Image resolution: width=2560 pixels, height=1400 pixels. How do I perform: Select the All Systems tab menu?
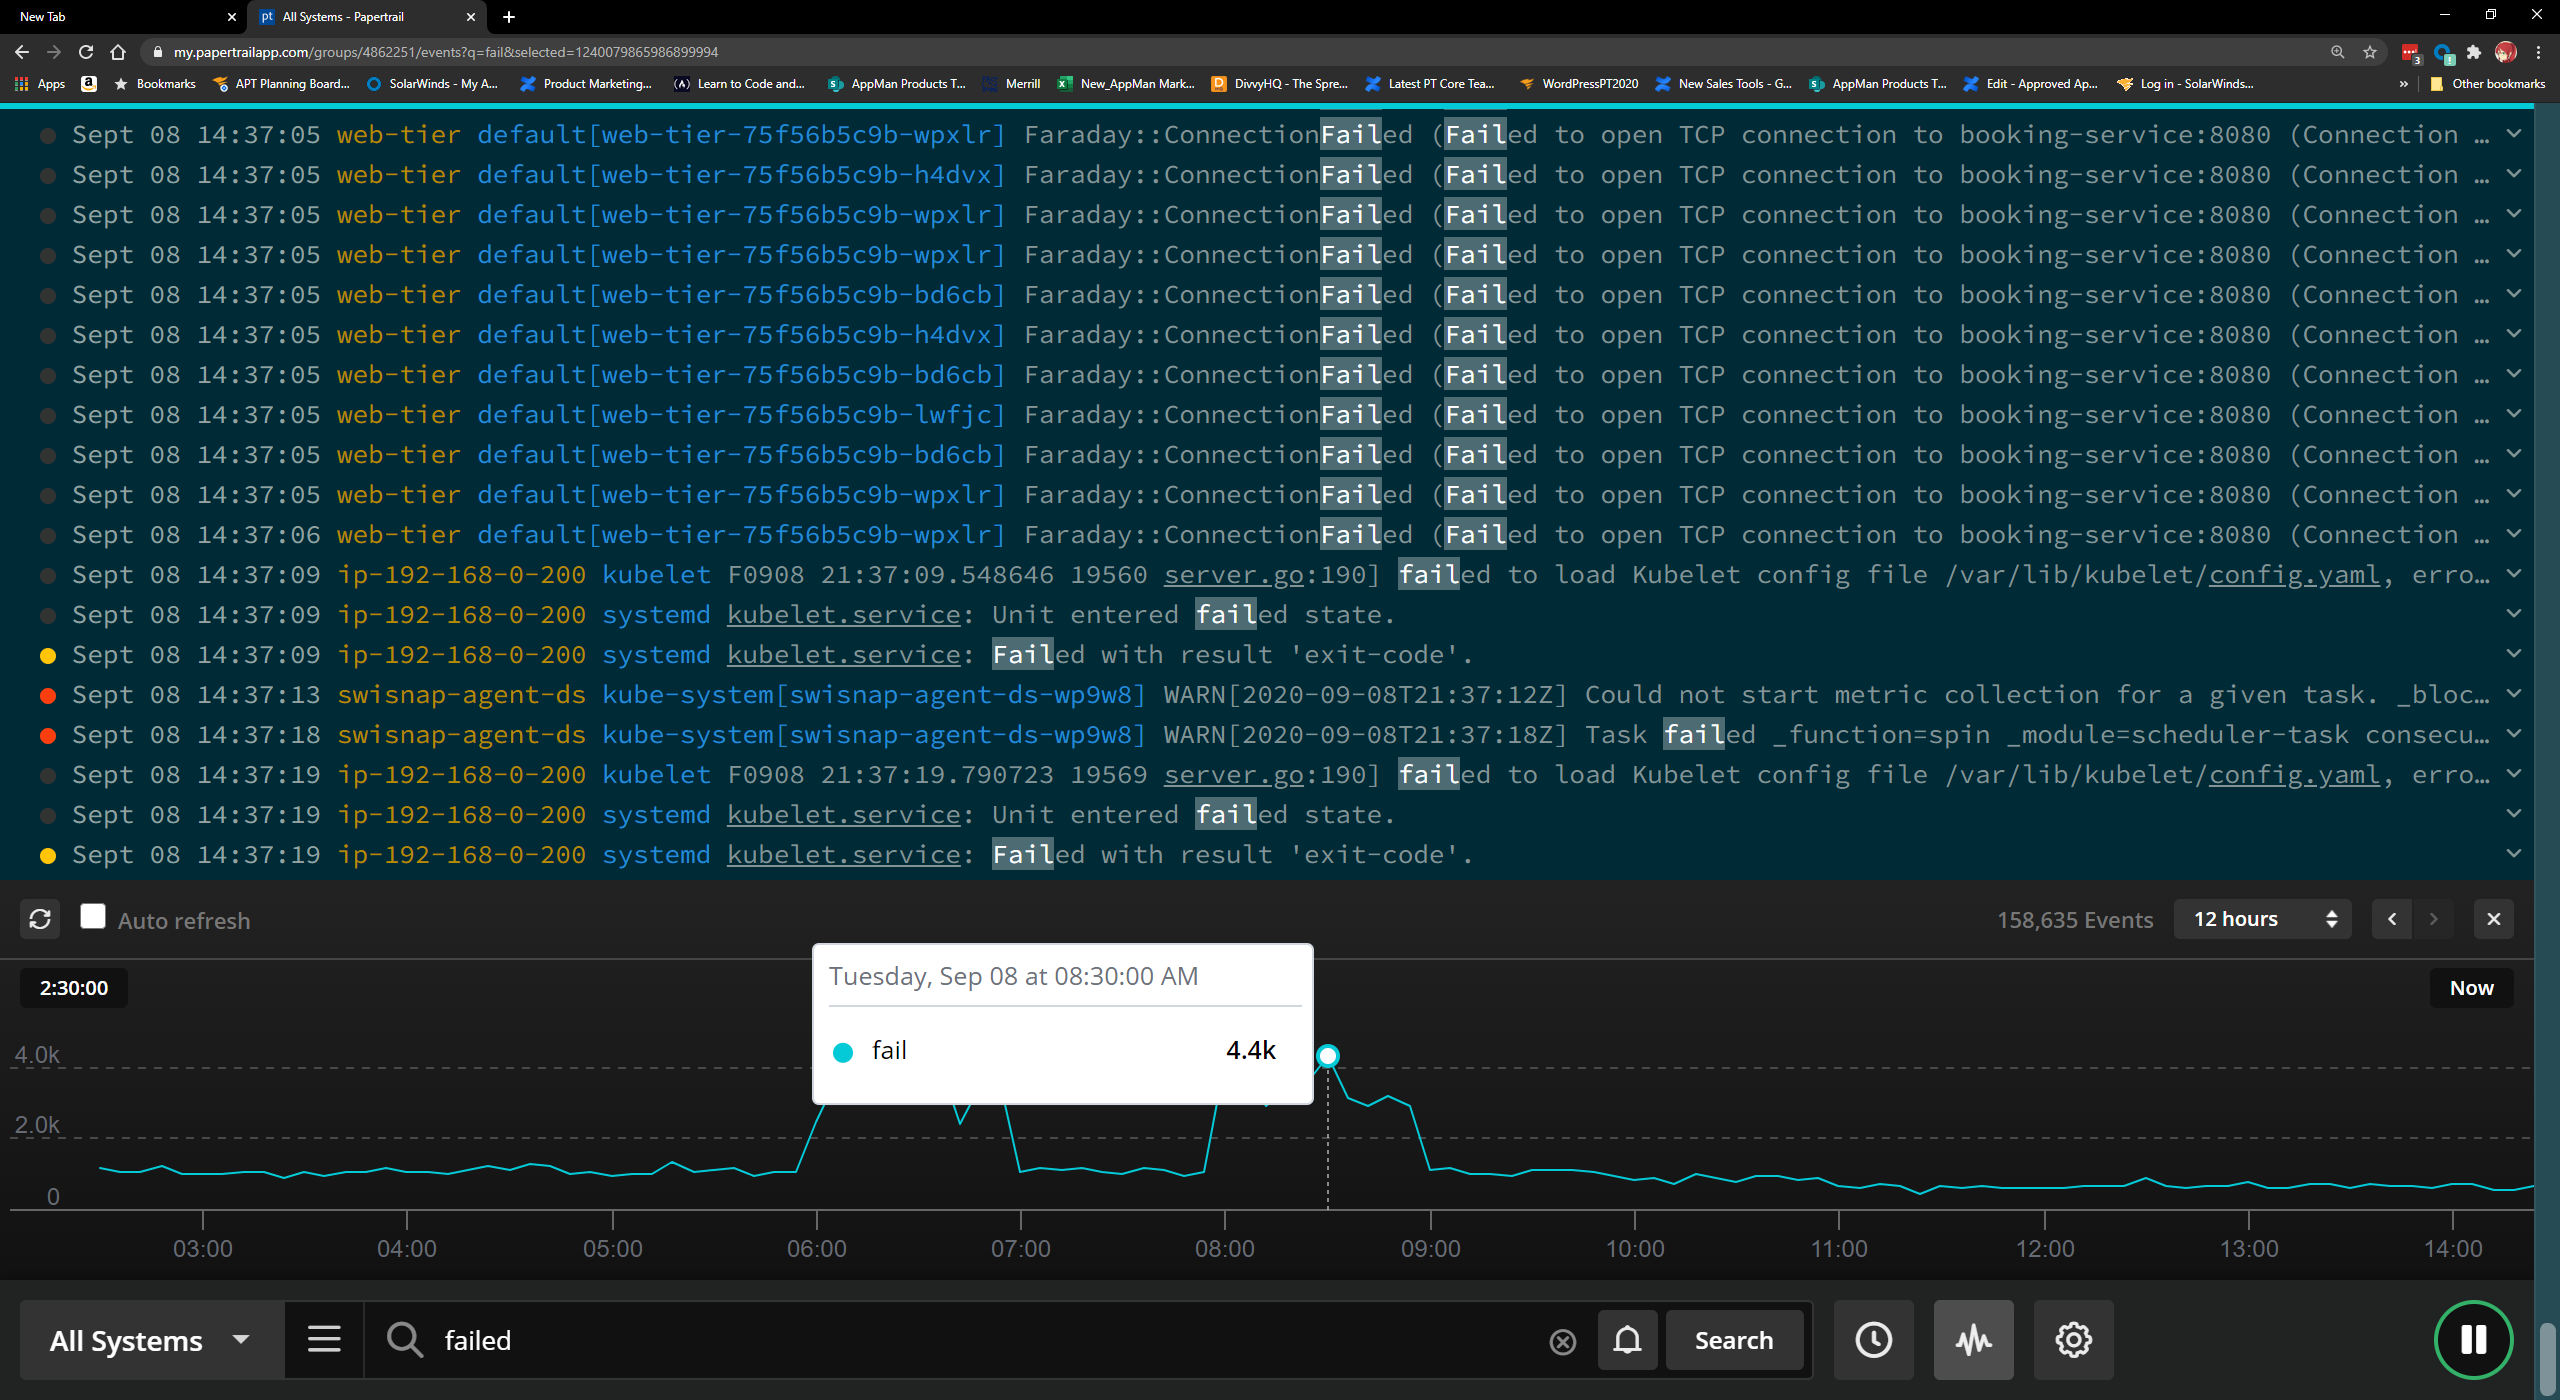(147, 1340)
